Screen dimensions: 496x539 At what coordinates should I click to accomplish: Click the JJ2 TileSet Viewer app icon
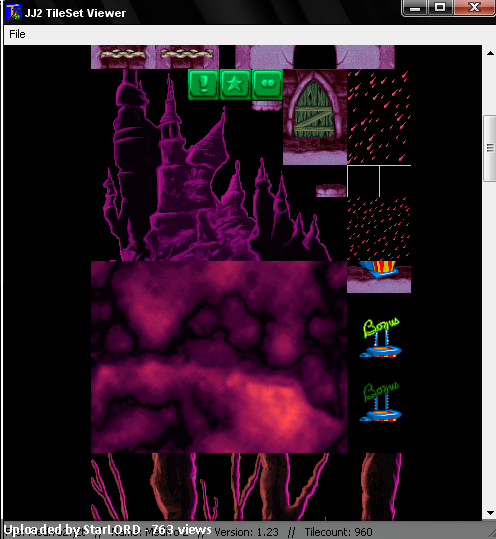click(x=14, y=12)
